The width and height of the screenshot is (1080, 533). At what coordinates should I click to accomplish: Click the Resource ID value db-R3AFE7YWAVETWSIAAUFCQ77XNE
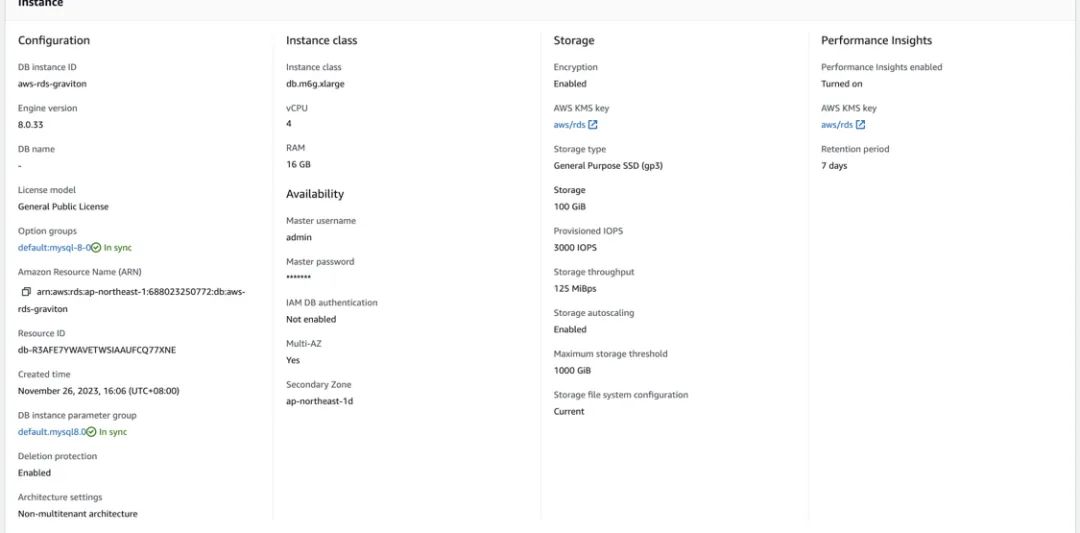97,350
